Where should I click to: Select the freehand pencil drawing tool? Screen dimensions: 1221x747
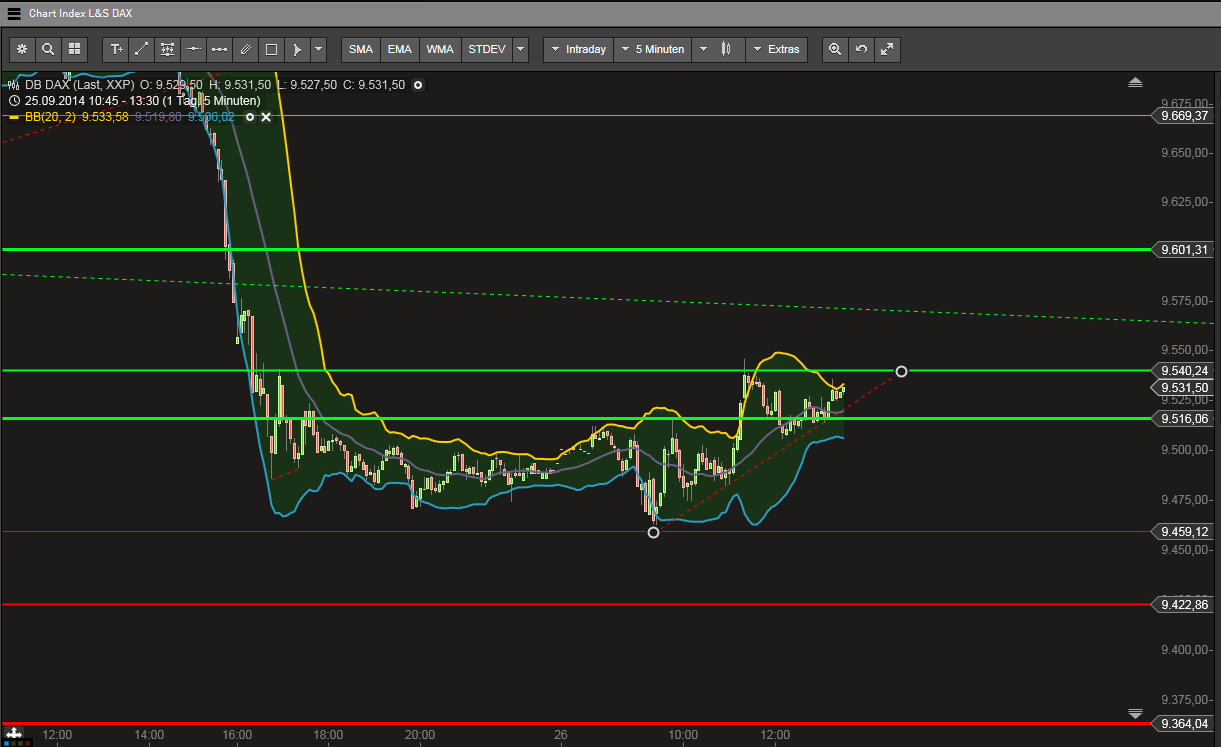click(x=245, y=48)
